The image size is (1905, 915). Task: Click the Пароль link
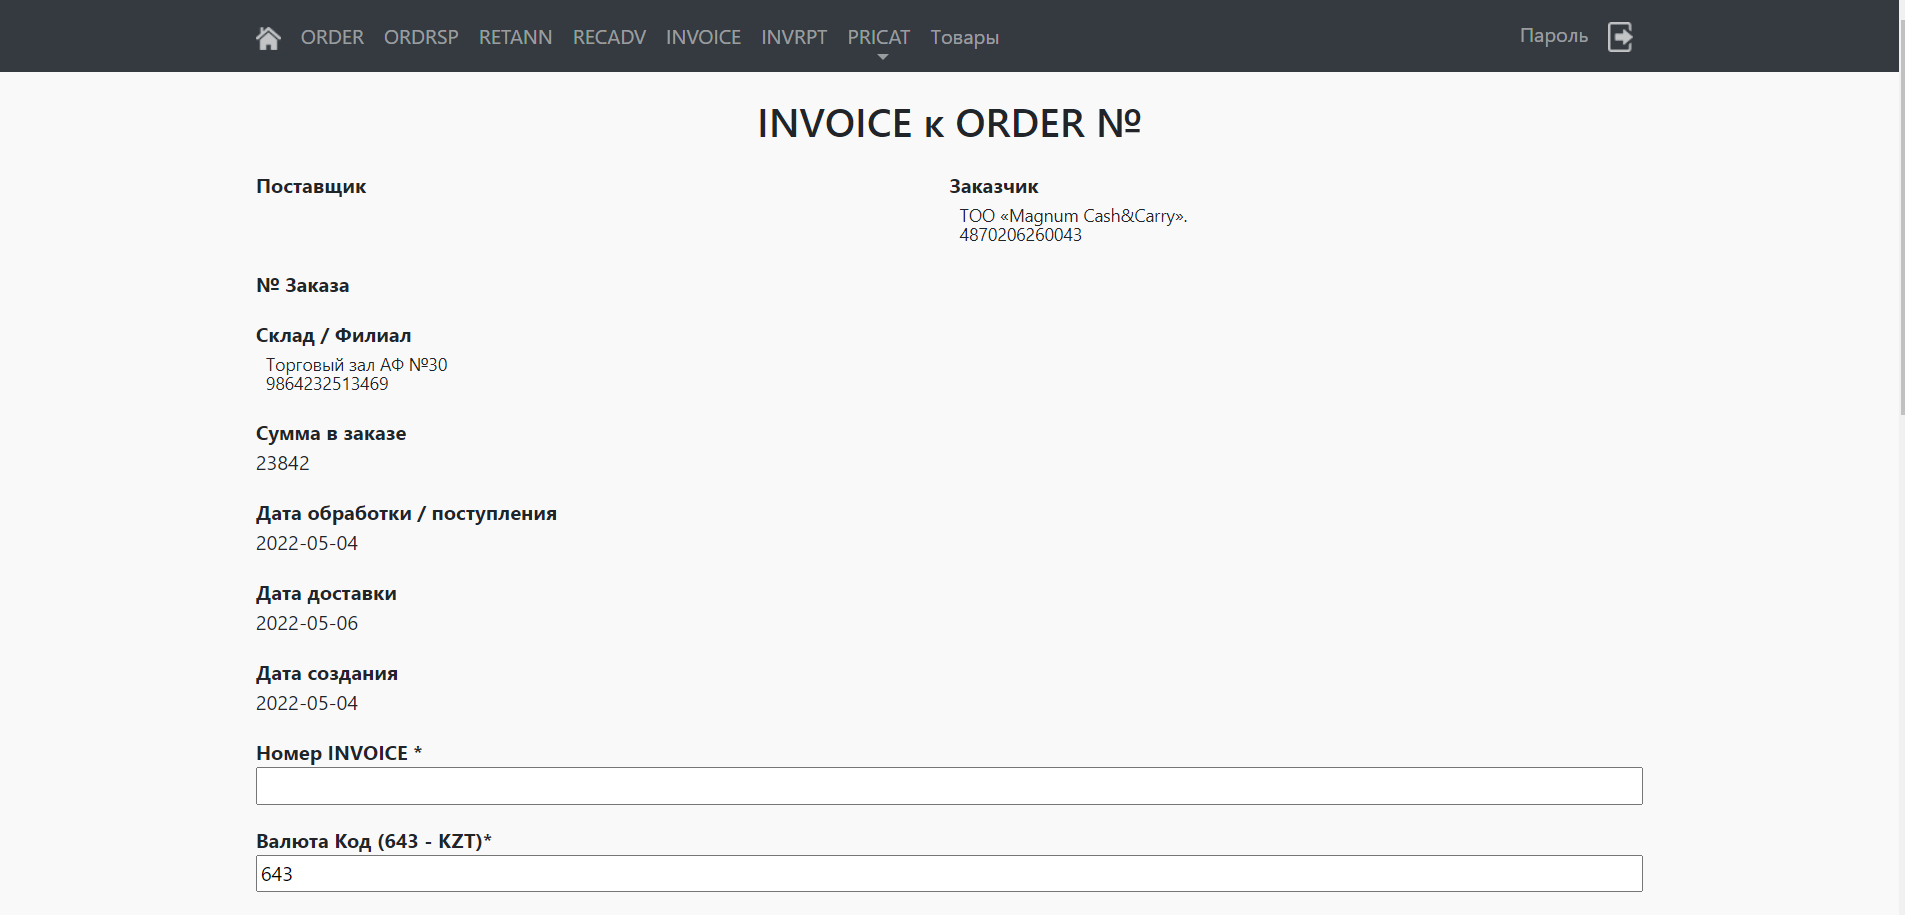pyautogui.click(x=1553, y=36)
